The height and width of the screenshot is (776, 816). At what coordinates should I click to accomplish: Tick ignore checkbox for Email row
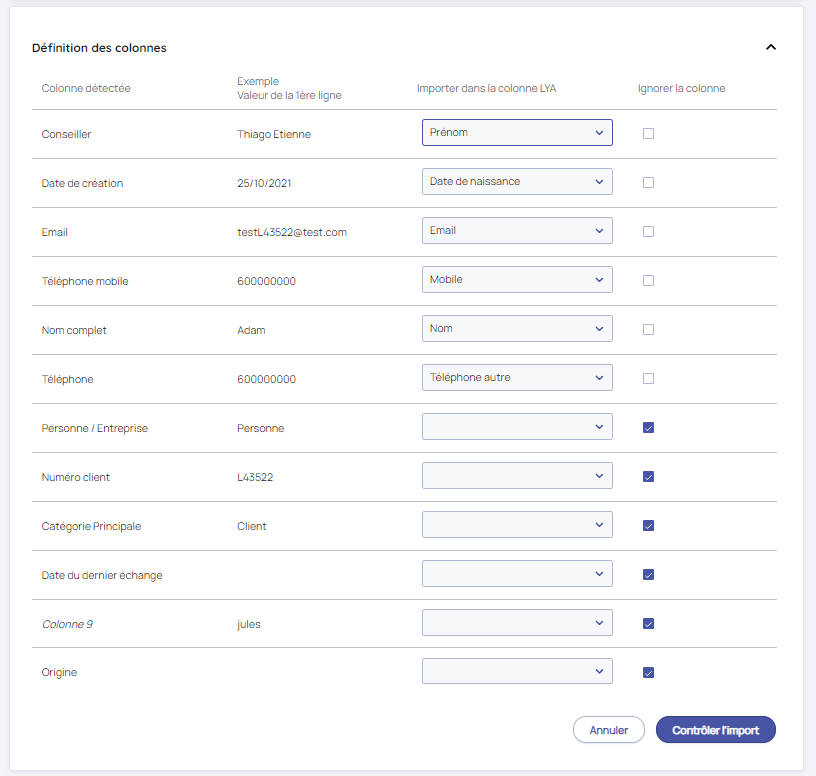pyautogui.click(x=648, y=231)
